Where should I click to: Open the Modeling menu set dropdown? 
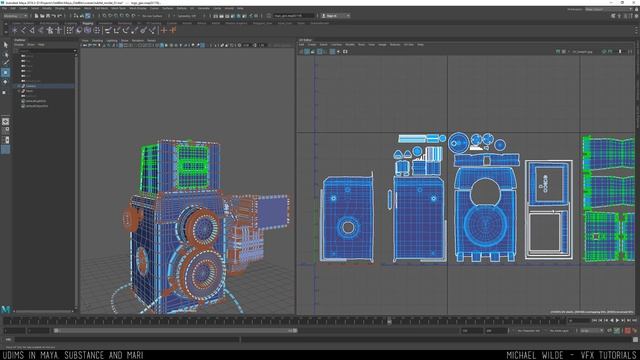(x=16, y=16)
